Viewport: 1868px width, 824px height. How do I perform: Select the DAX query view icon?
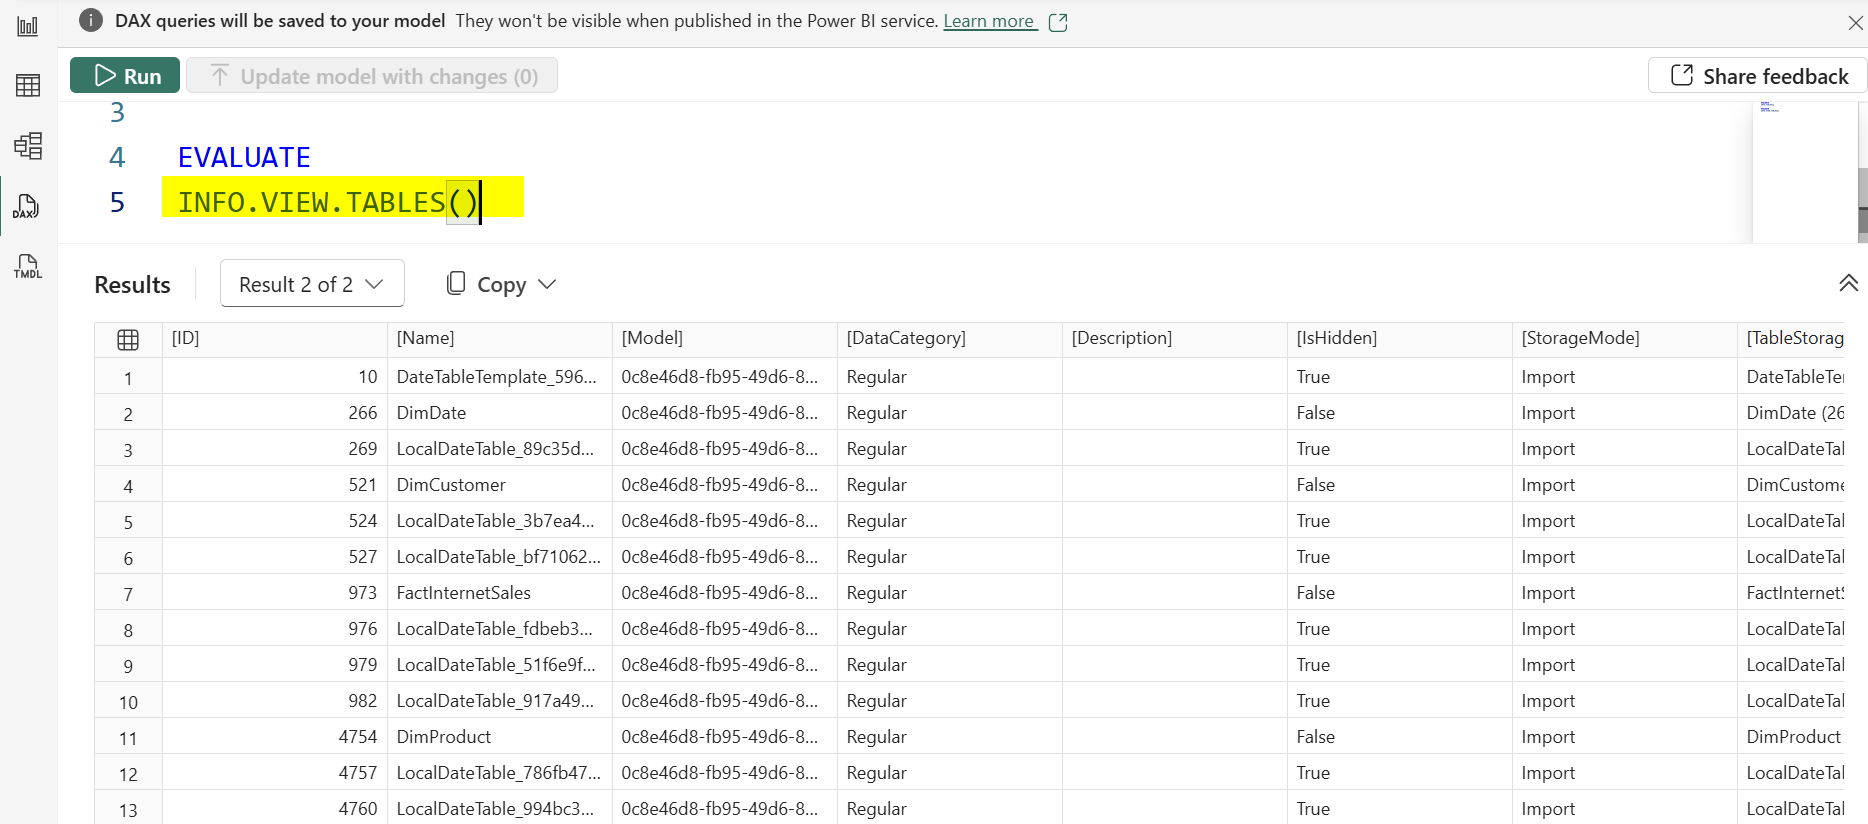click(27, 207)
